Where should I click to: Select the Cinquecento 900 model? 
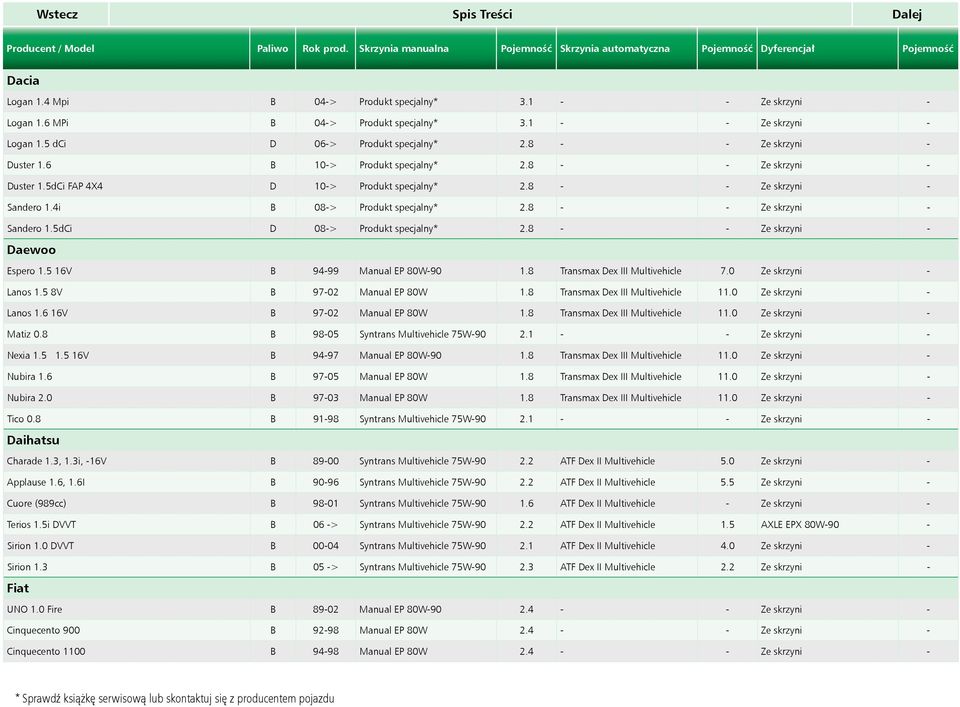tap(43, 630)
